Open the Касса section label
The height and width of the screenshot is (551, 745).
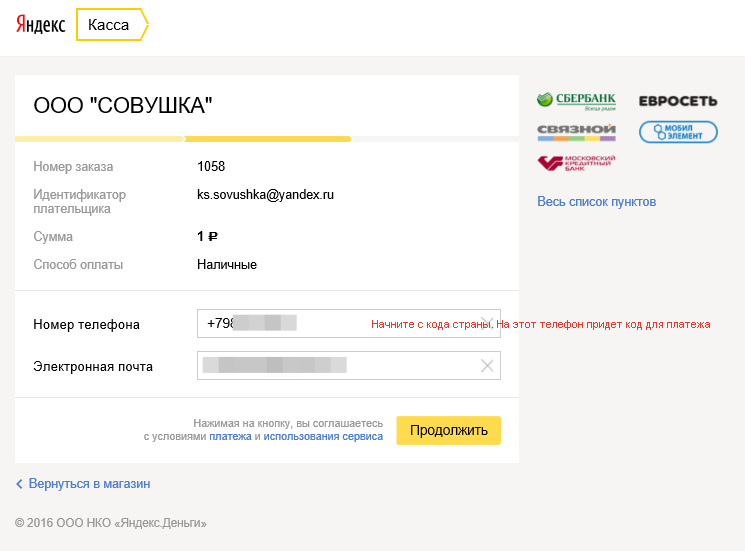pos(112,25)
